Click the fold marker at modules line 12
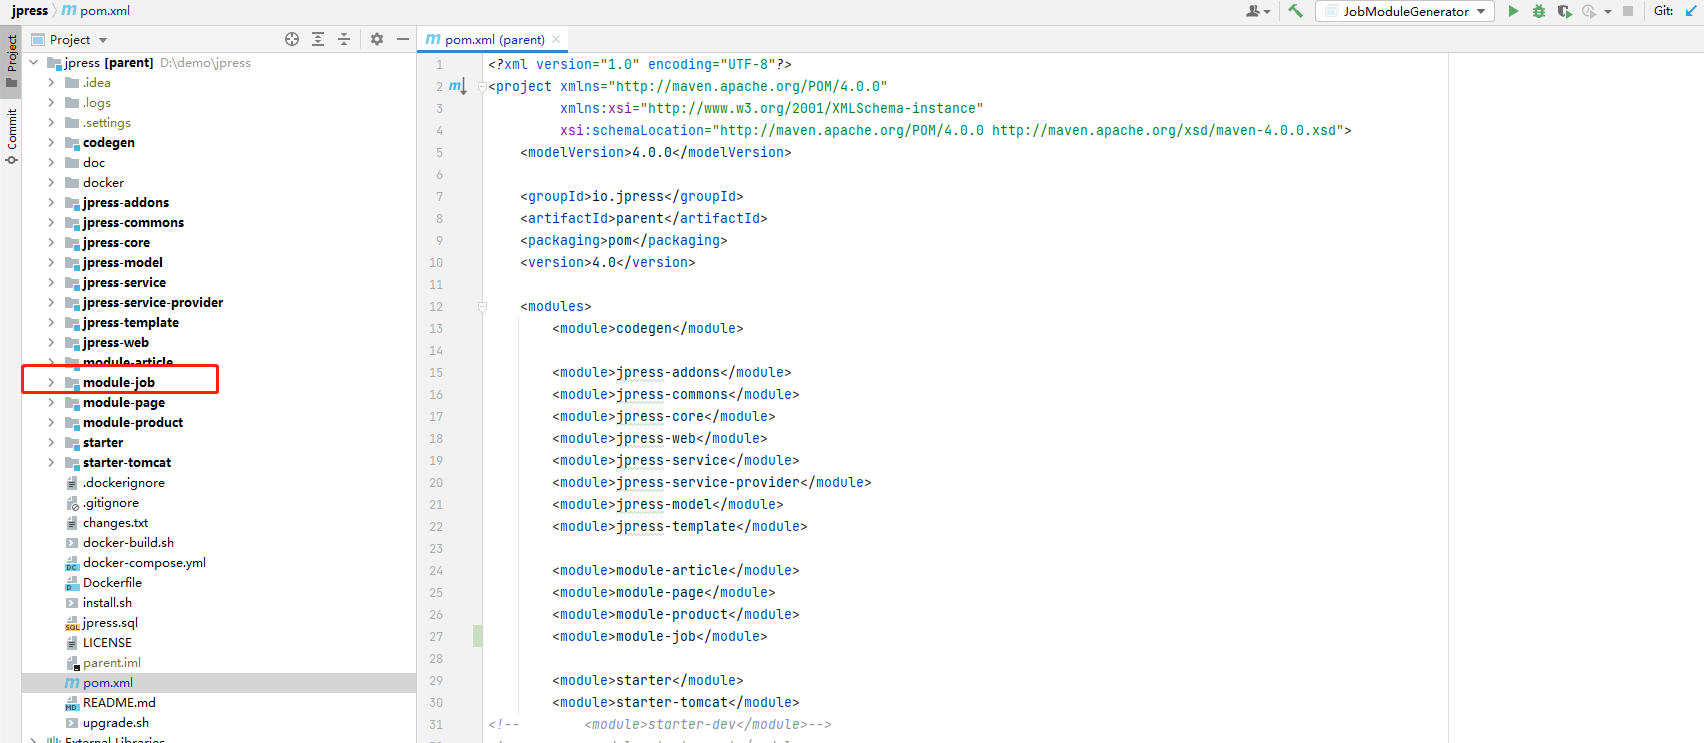This screenshot has width=1704, height=743. [482, 307]
